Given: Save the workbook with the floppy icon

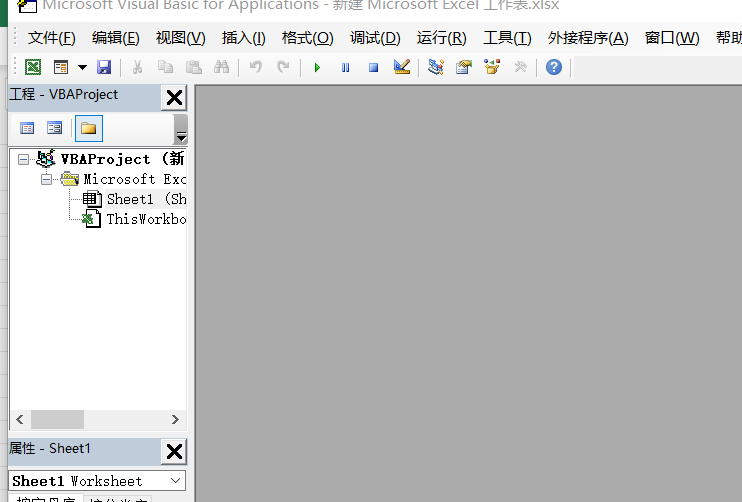Looking at the screenshot, I should (104, 67).
